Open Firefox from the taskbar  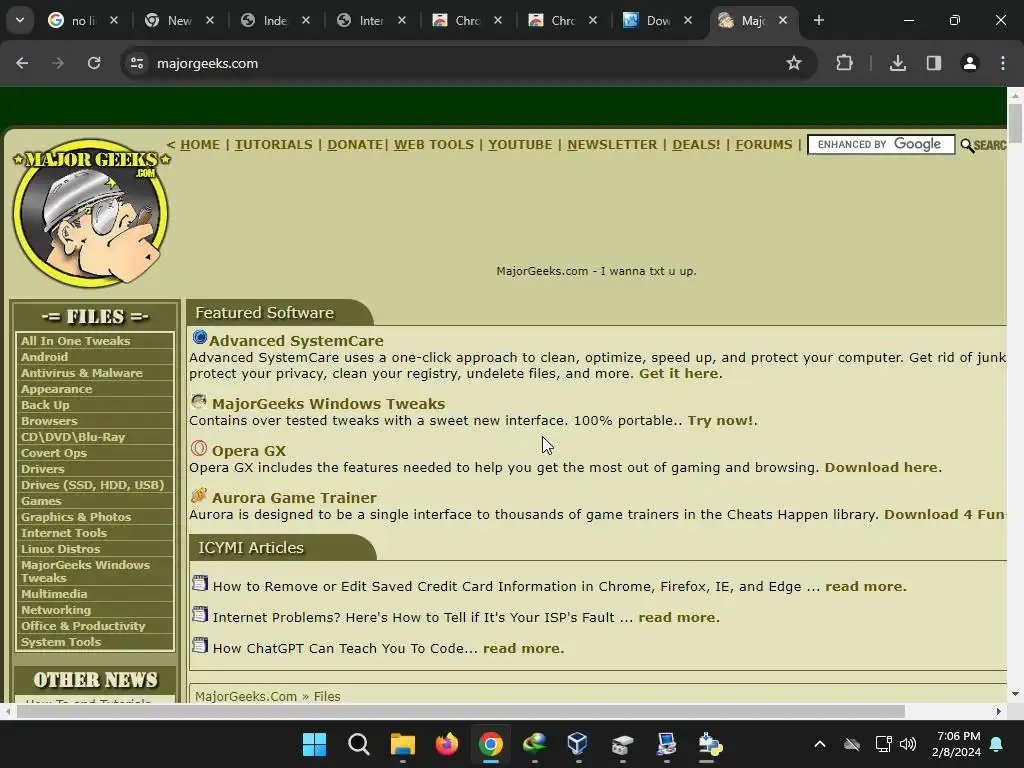pyautogui.click(x=447, y=744)
